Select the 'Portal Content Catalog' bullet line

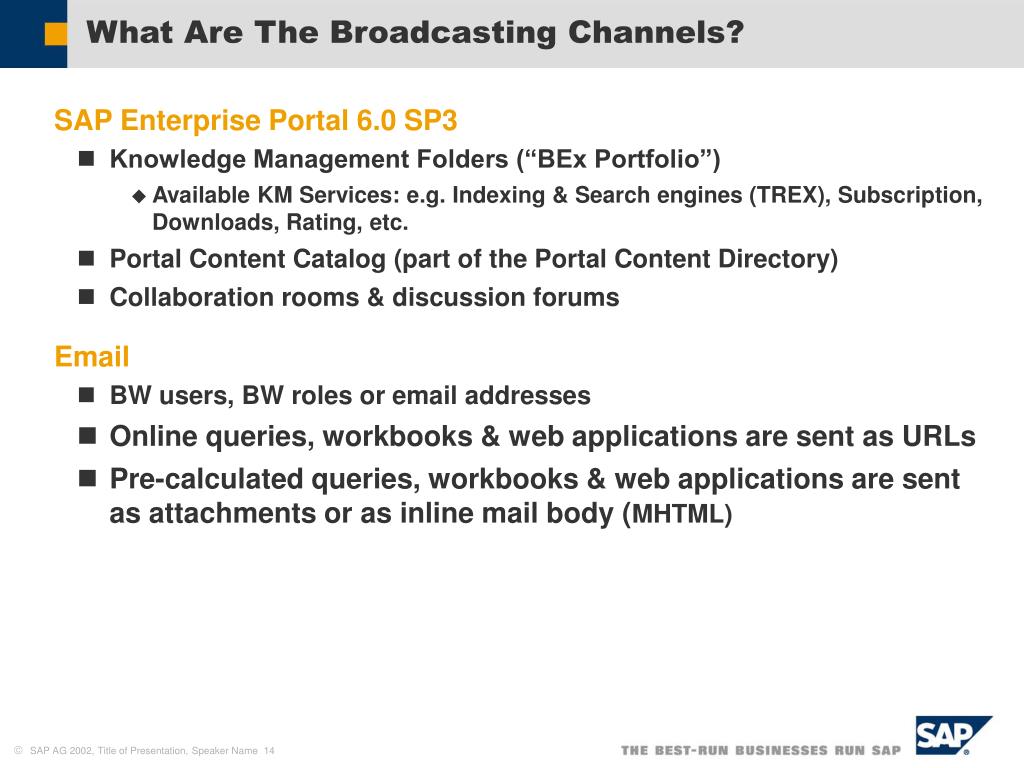click(473, 259)
